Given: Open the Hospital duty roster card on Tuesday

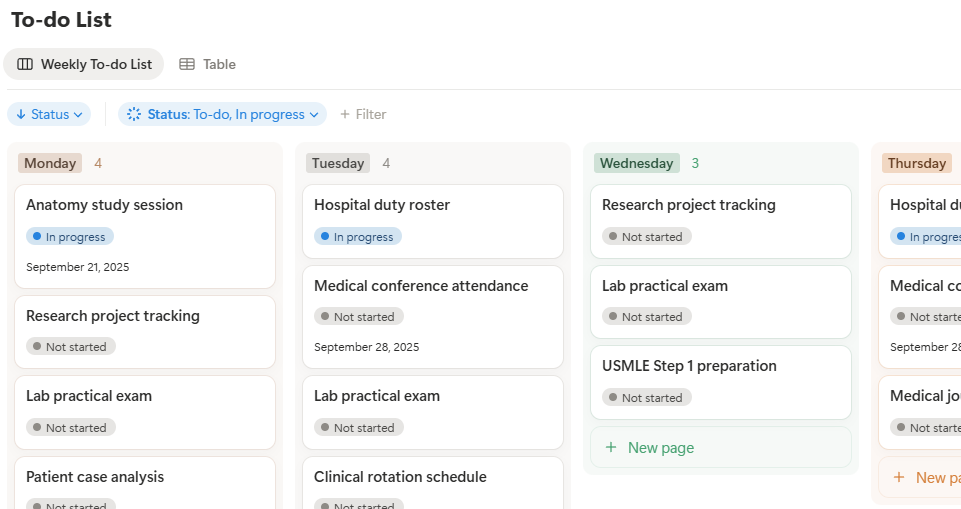Looking at the screenshot, I should click(382, 205).
